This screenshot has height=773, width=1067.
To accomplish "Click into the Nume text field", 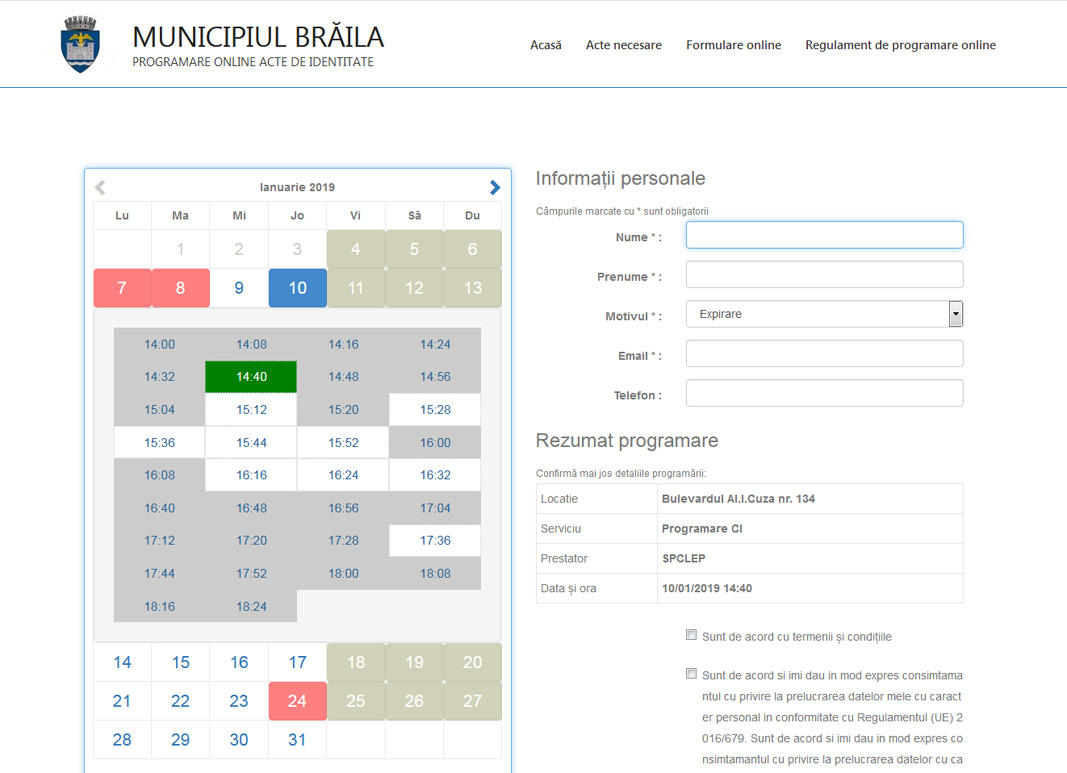I will (x=824, y=235).
